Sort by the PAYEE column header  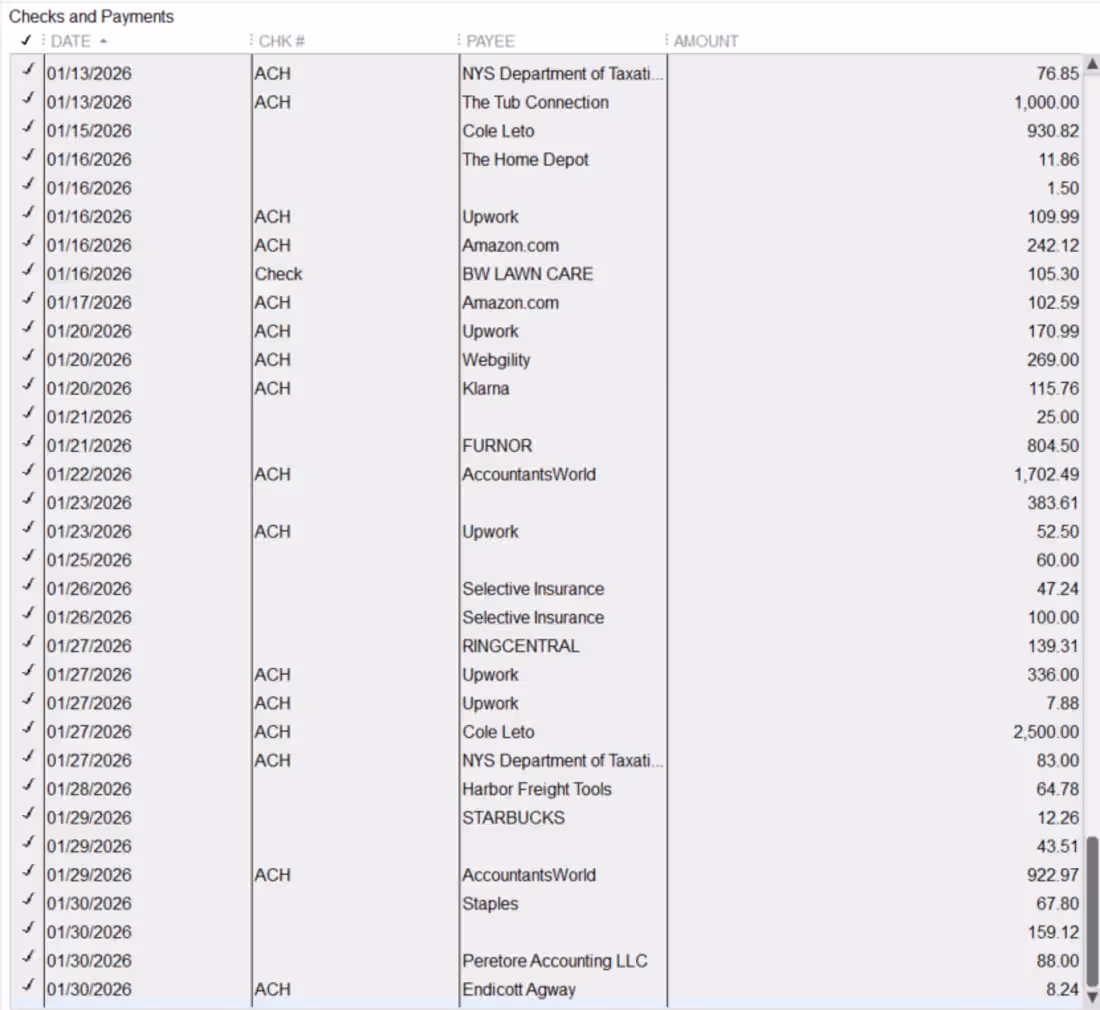click(490, 41)
